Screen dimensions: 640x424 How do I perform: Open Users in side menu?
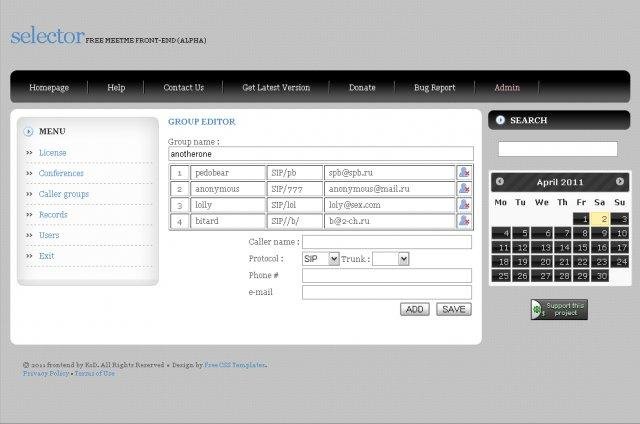49,235
